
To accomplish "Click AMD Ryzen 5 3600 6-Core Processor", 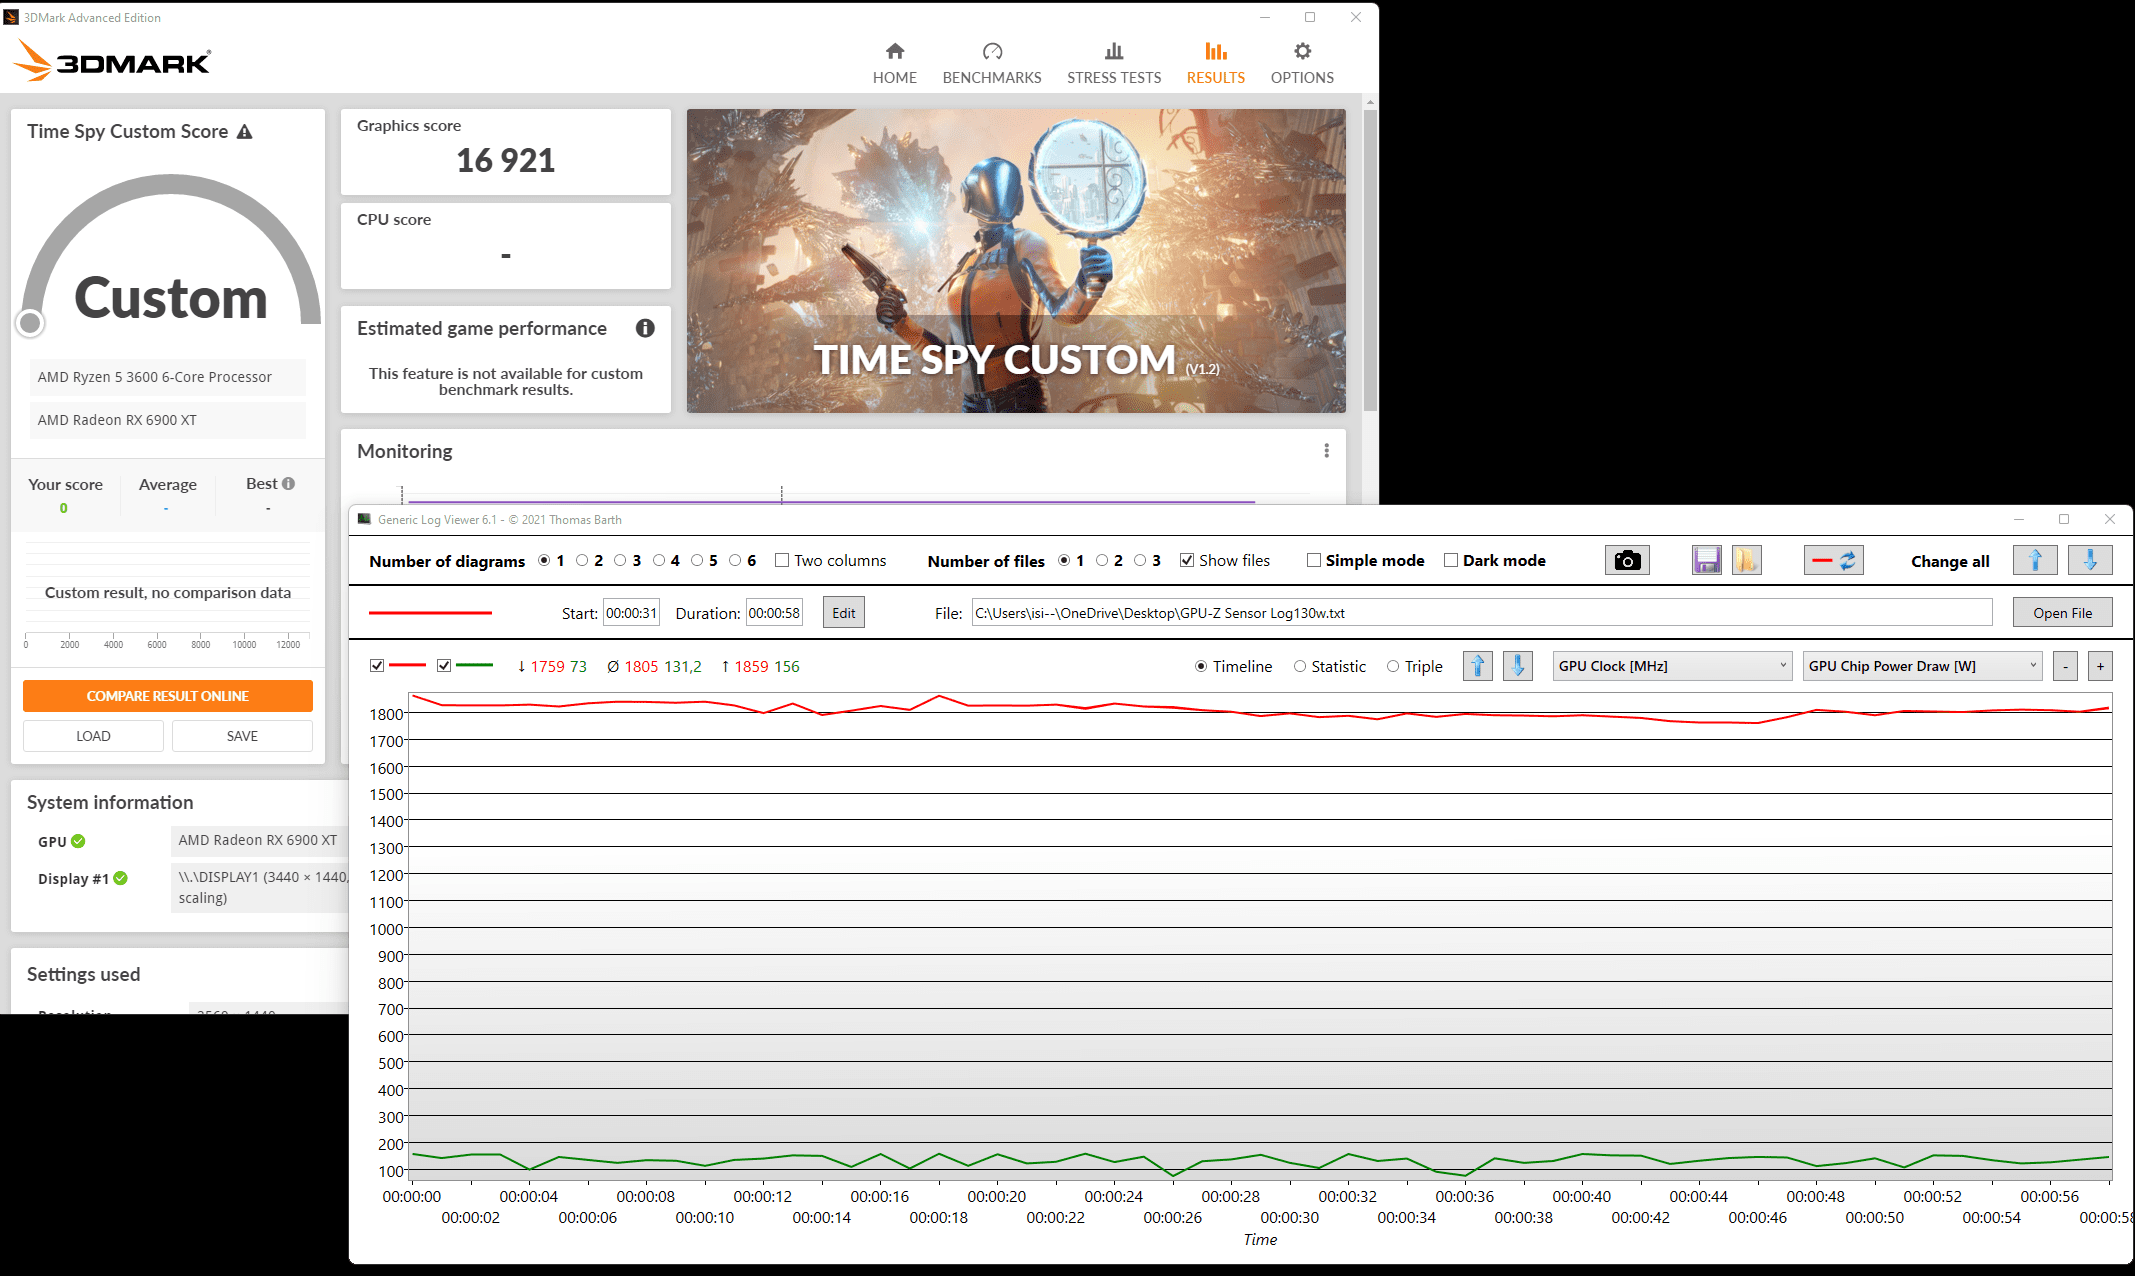I will [x=167, y=377].
